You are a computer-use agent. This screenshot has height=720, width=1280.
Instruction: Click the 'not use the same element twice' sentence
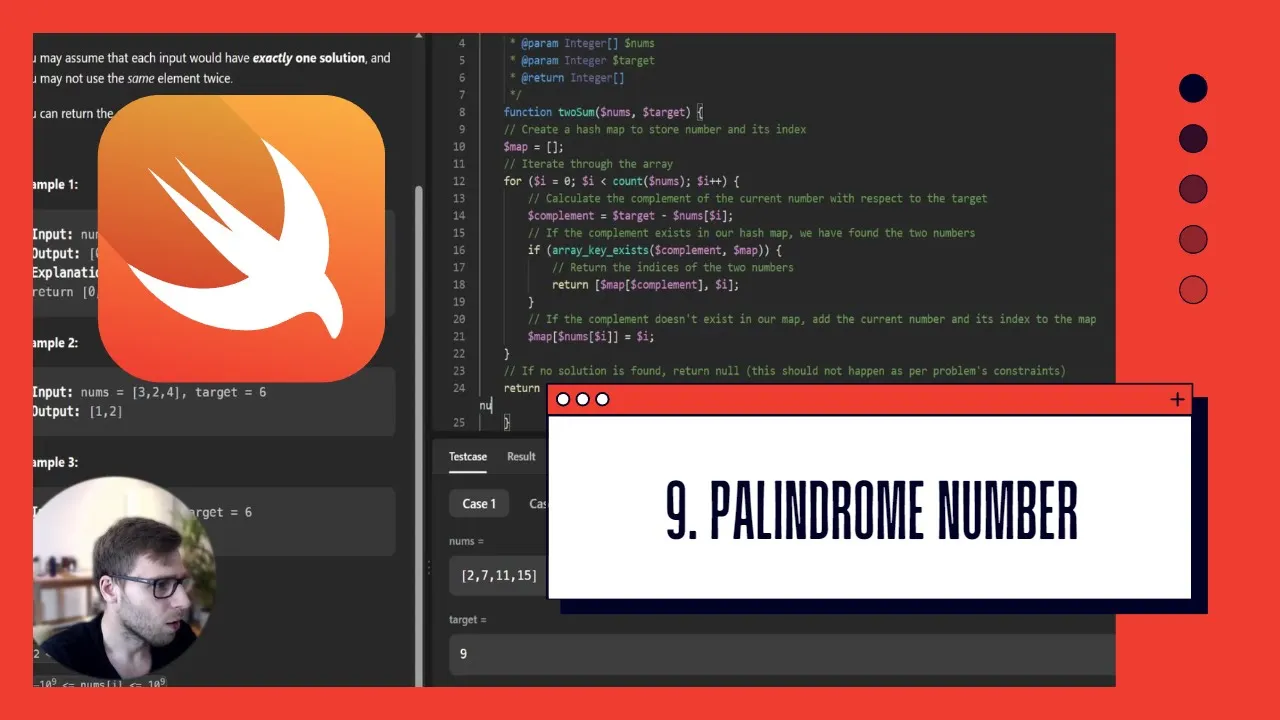click(x=133, y=78)
